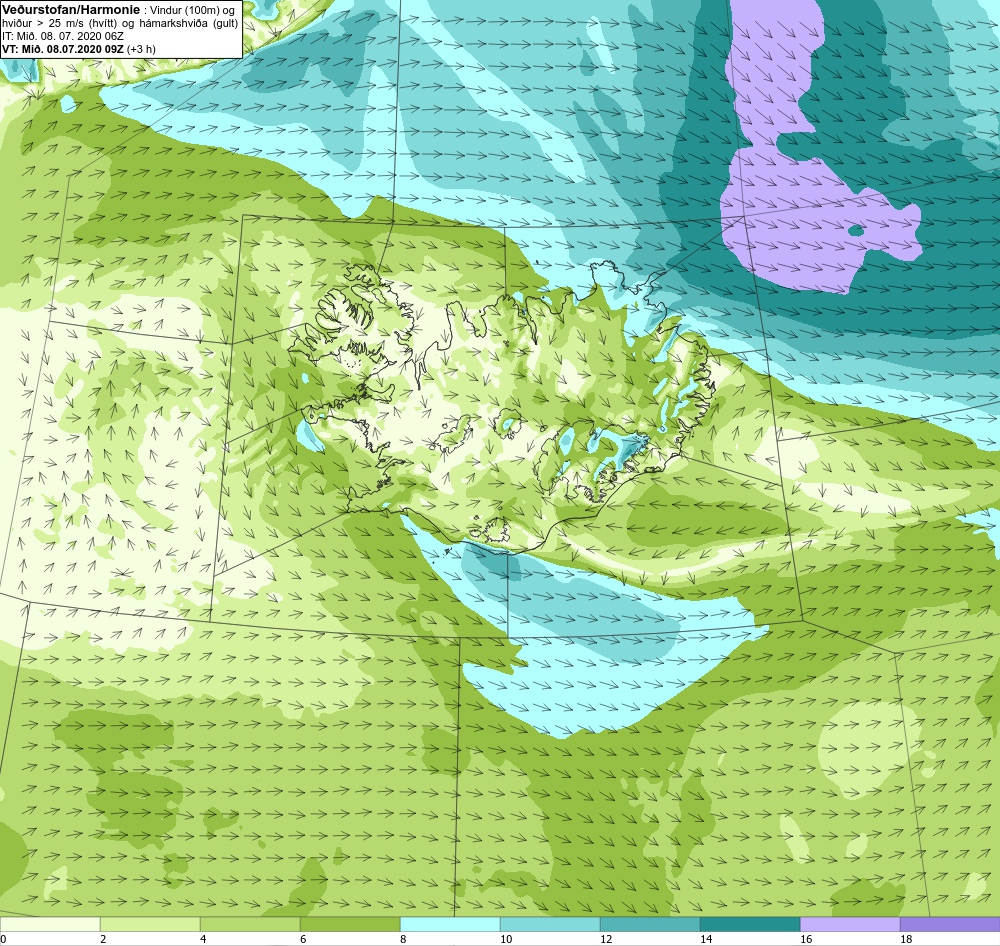Click the '14' scale label
The width and height of the screenshot is (1000, 946).
coord(706,938)
